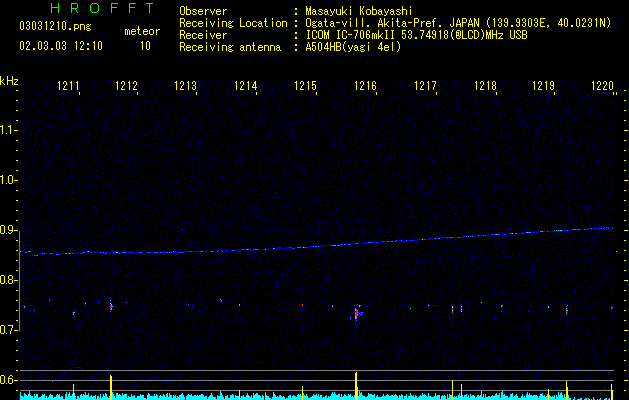Click the 1.0 kHz frequency label

click(x=8, y=180)
